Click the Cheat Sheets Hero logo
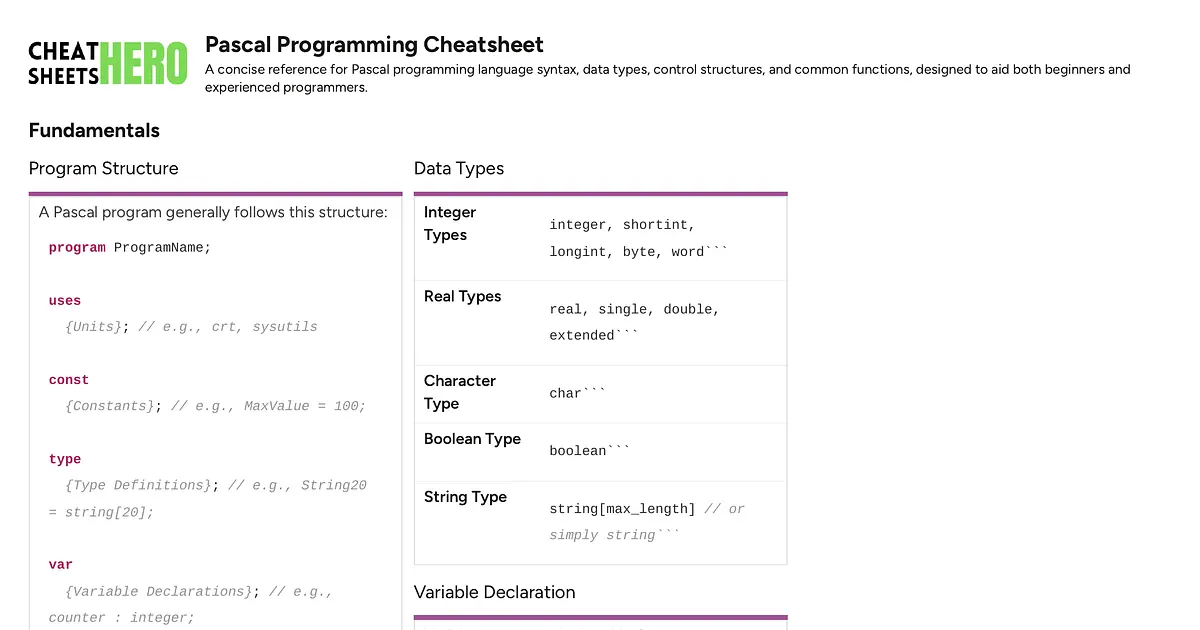 (107, 62)
